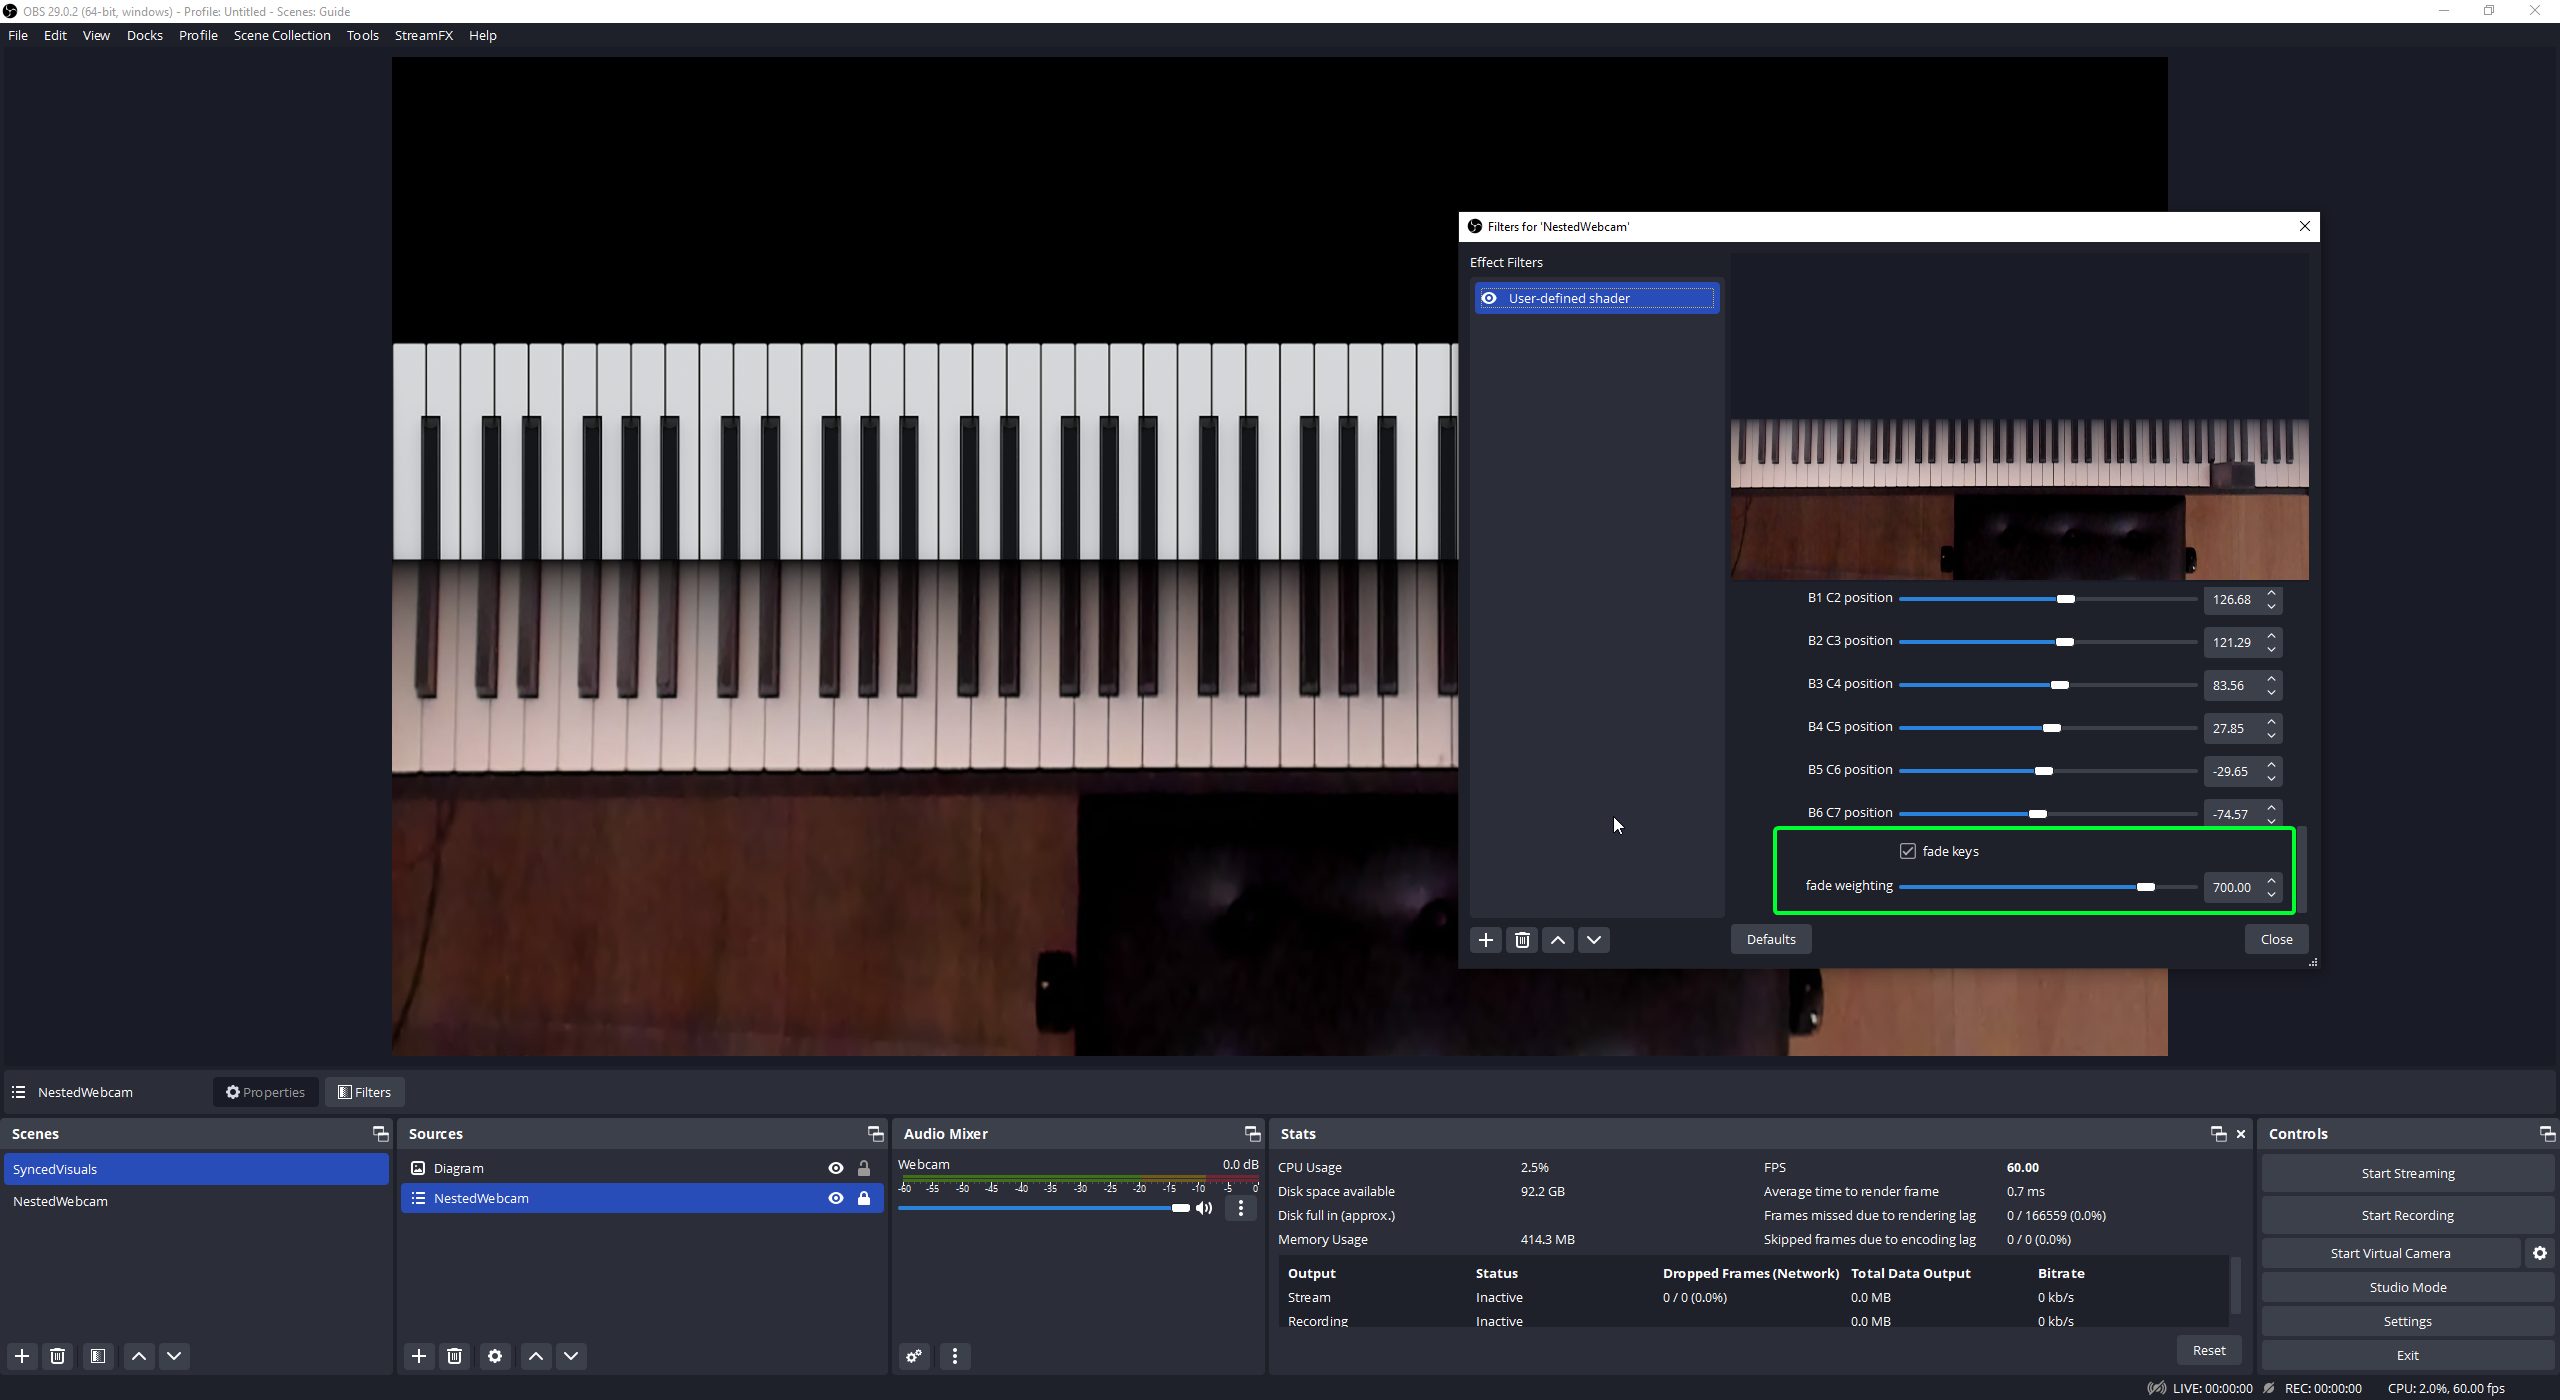The width and height of the screenshot is (2560, 1400).
Task: Open the StreamFX menu
Action: [423, 35]
